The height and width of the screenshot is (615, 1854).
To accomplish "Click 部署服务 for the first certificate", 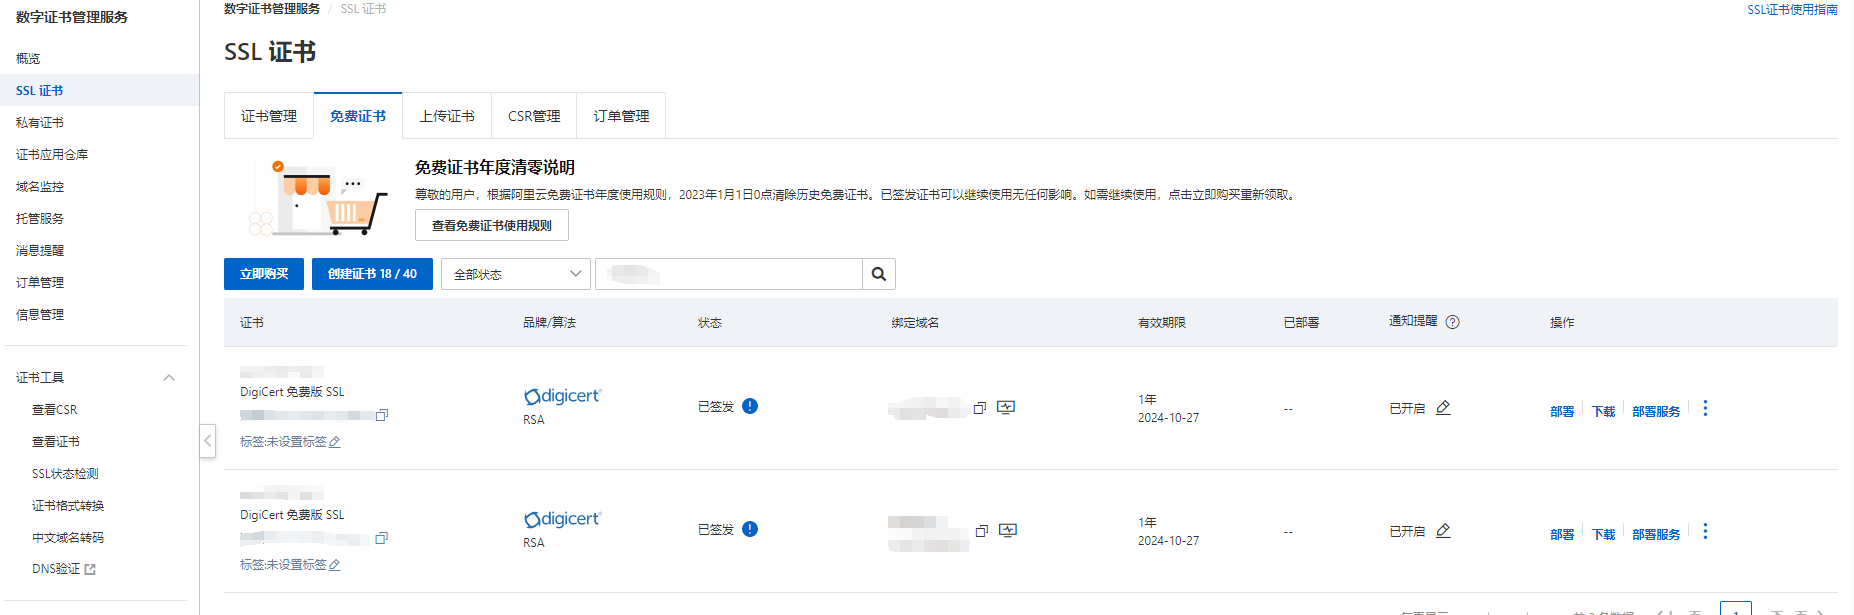I will pyautogui.click(x=1656, y=411).
